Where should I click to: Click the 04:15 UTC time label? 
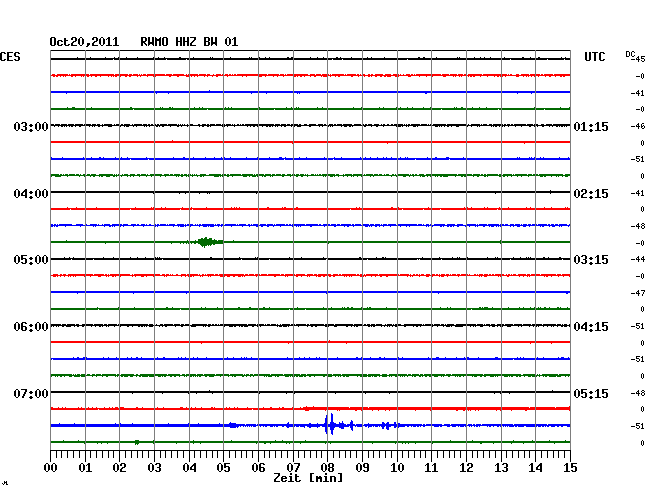coord(591,327)
